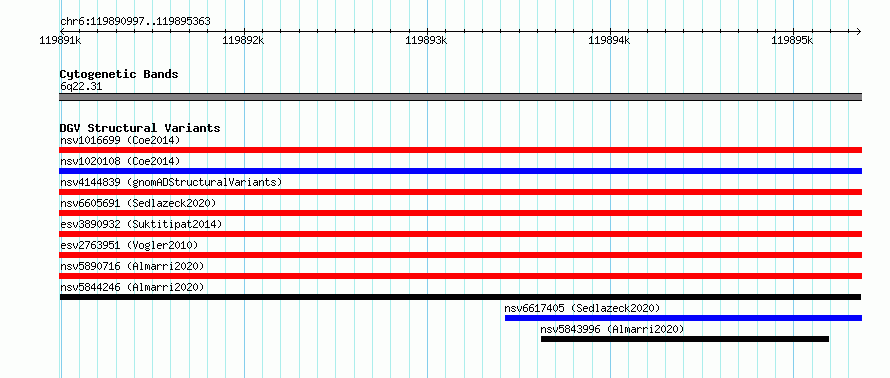Click the chr6:119890997..119895363 coordinate label
The height and width of the screenshot is (378, 890).
(135, 22)
